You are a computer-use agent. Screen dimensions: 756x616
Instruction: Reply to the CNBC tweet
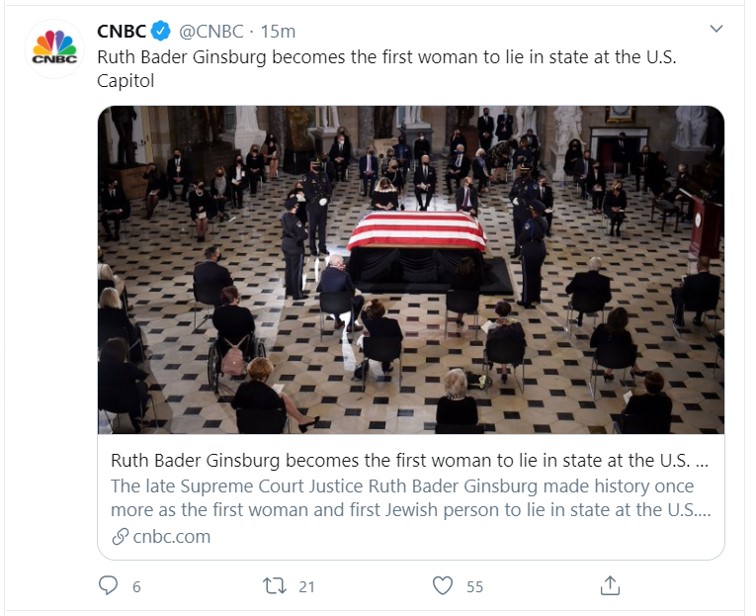point(109,585)
